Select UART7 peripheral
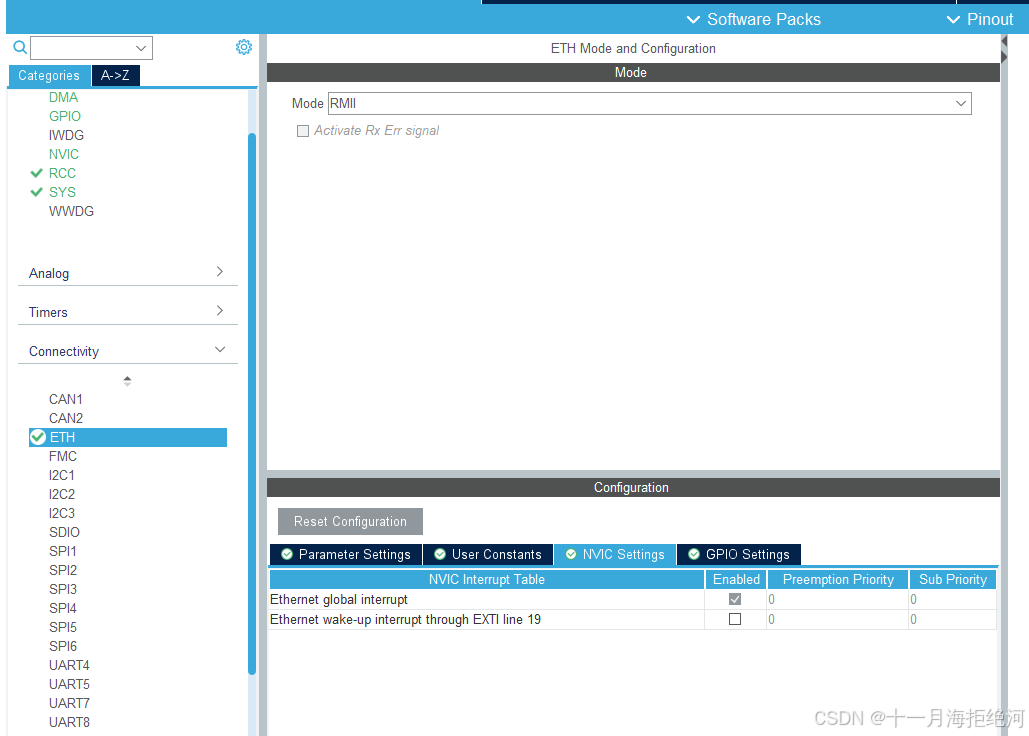Viewport: 1029px width, 736px height. coord(69,703)
